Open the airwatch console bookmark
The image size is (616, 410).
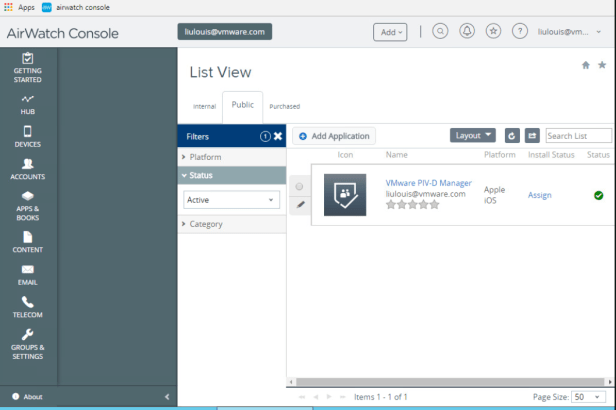click(76, 7)
